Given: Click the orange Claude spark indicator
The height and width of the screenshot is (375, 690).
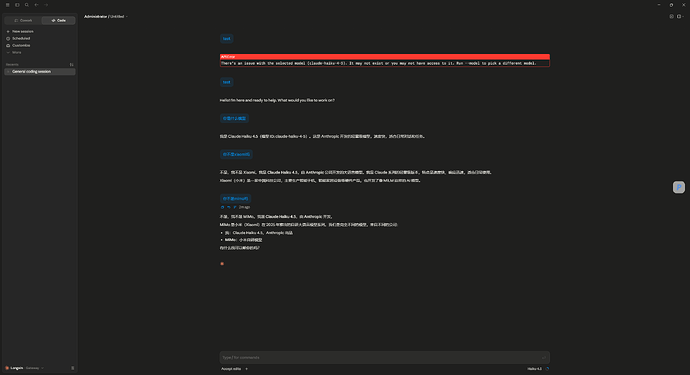Looking at the screenshot, I should [222, 264].
